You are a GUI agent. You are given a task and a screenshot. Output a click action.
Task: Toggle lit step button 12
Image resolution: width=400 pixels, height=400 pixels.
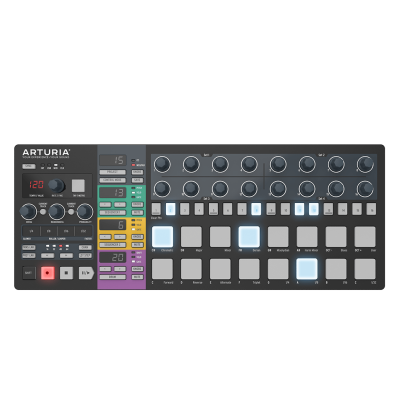(314, 209)
